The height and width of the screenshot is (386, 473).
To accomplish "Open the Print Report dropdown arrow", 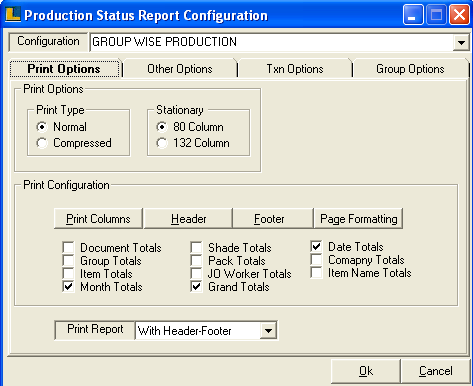I will pyautogui.click(x=268, y=331).
